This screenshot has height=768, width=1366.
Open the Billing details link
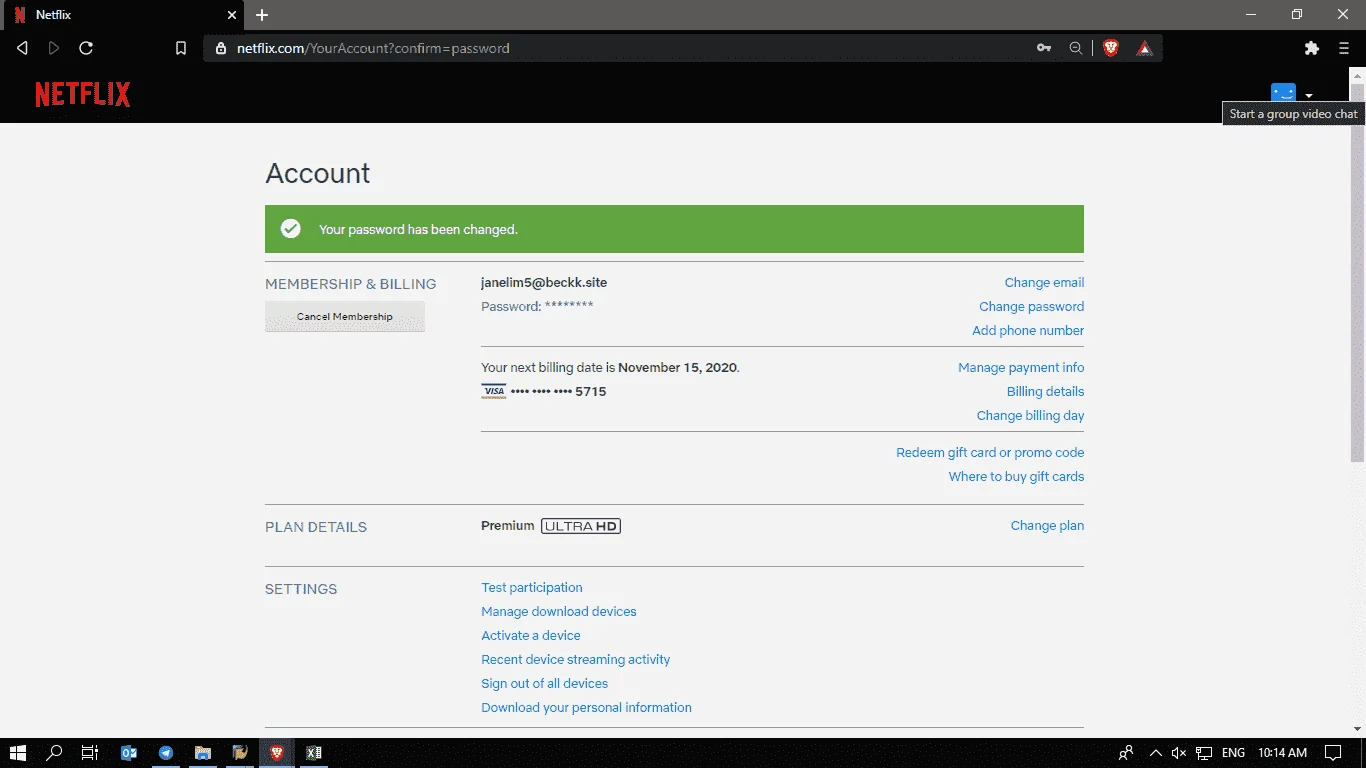pos(1045,392)
